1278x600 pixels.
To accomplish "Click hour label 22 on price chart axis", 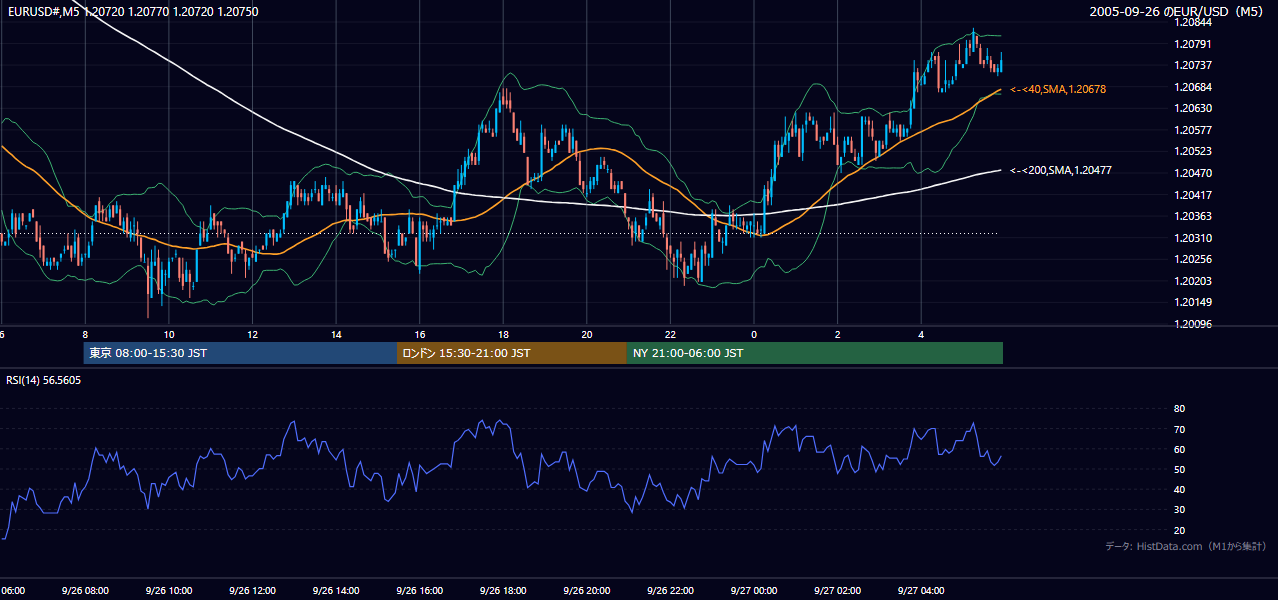I will (x=671, y=334).
